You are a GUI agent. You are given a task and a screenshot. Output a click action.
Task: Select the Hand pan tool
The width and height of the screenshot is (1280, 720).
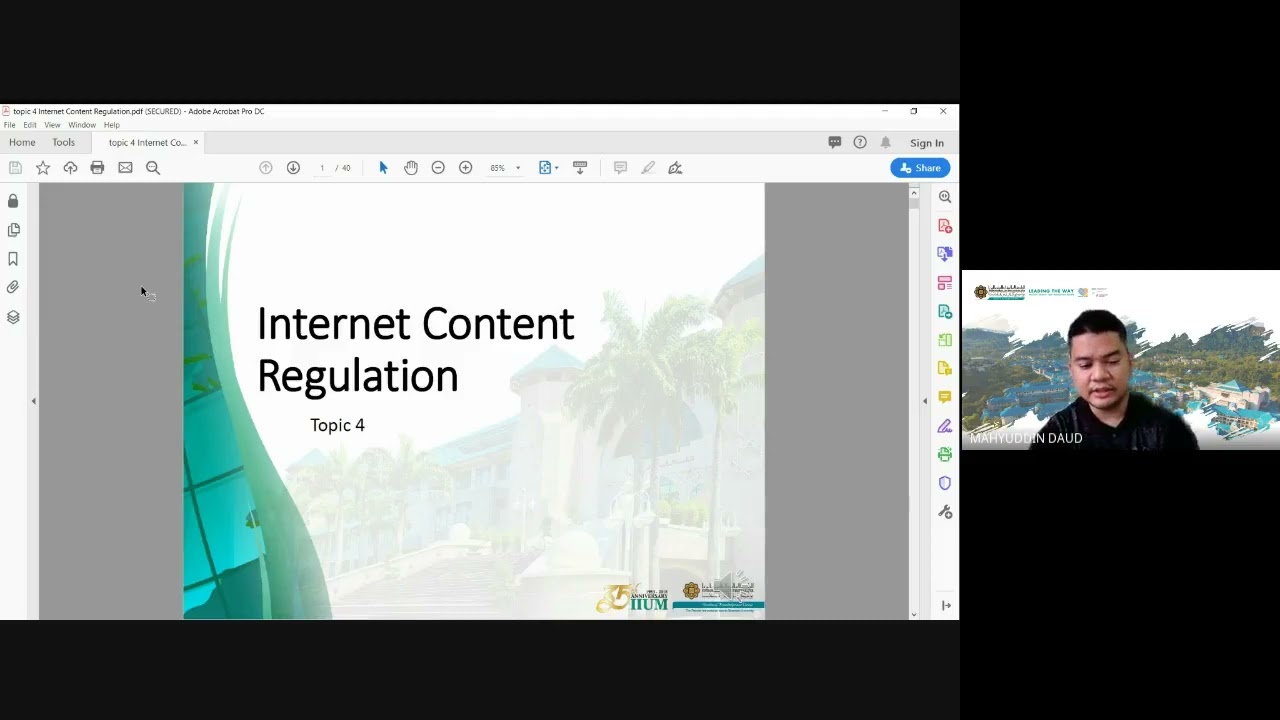click(411, 168)
